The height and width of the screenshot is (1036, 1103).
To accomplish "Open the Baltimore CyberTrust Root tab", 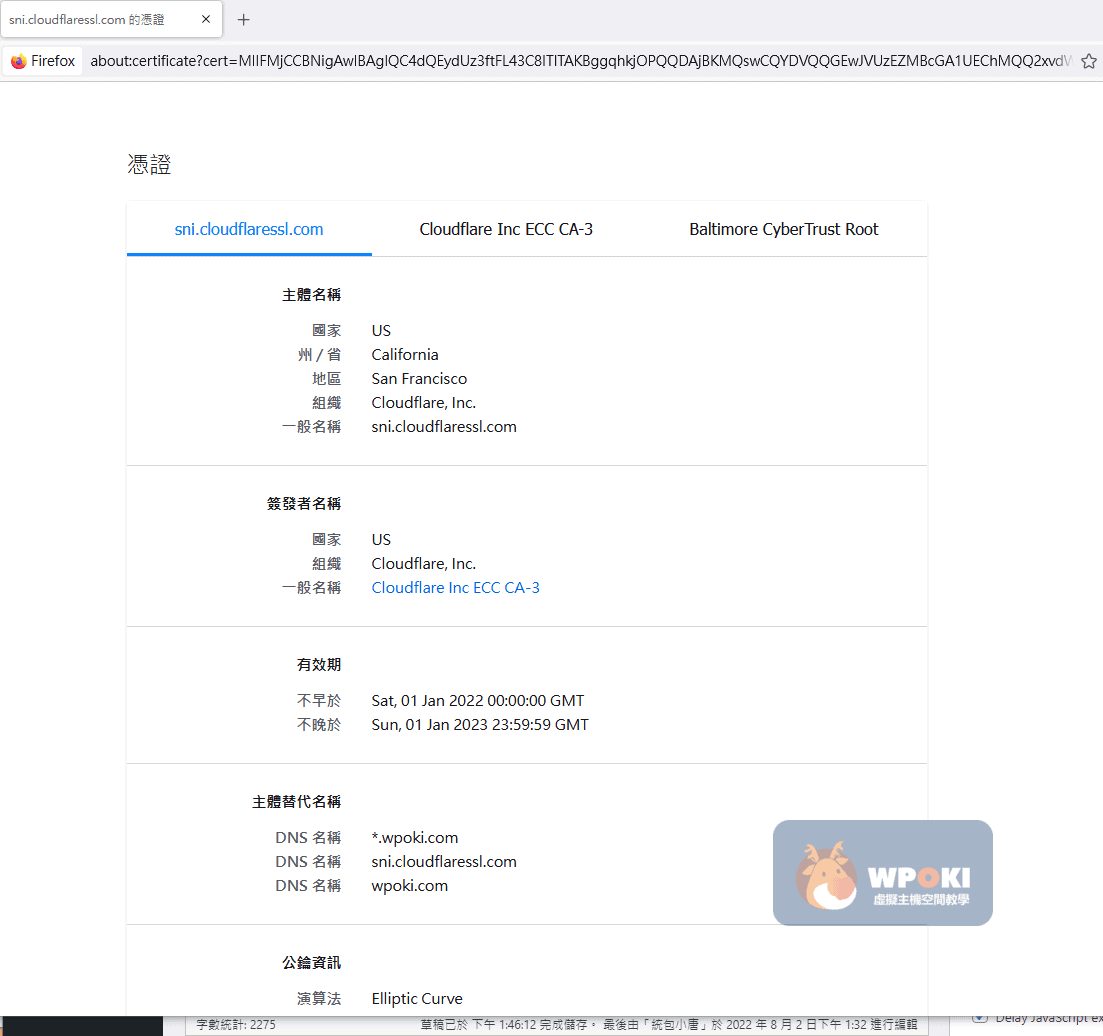I will pos(783,229).
